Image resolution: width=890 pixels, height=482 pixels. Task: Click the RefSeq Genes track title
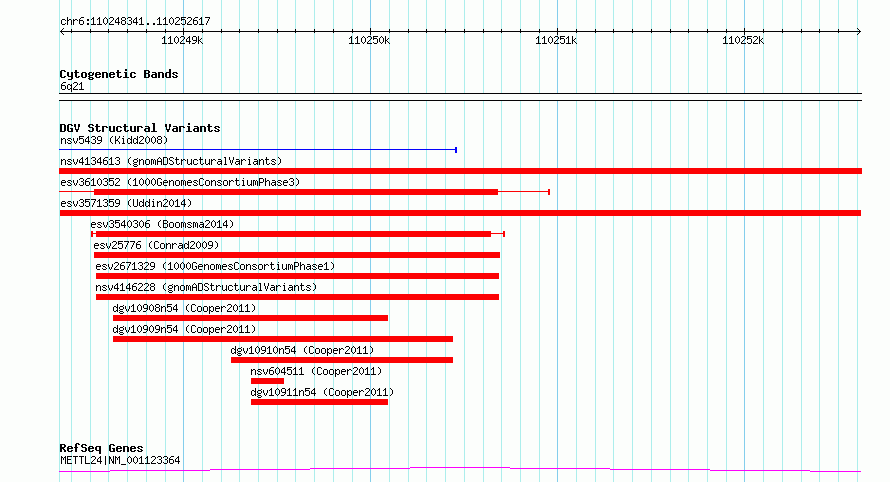coord(101,448)
